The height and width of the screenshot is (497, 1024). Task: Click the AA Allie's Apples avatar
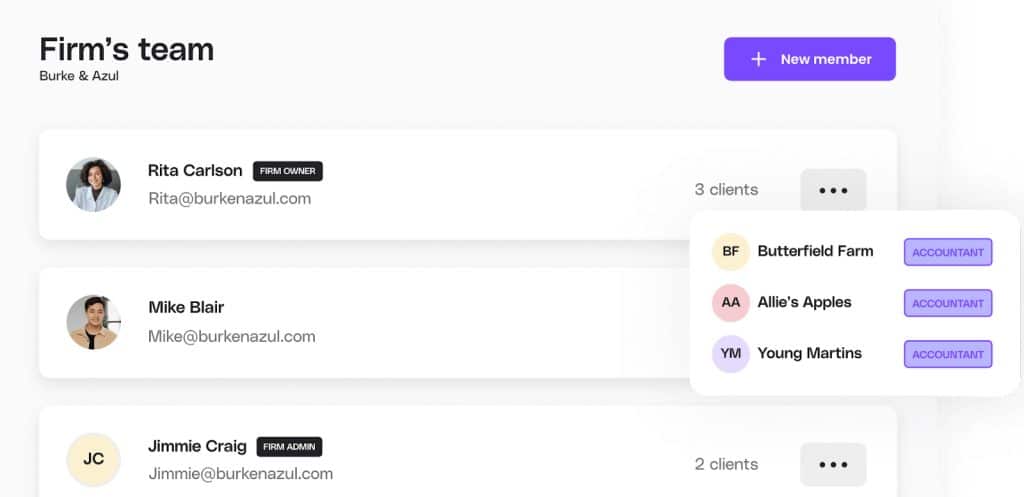tap(731, 303)
